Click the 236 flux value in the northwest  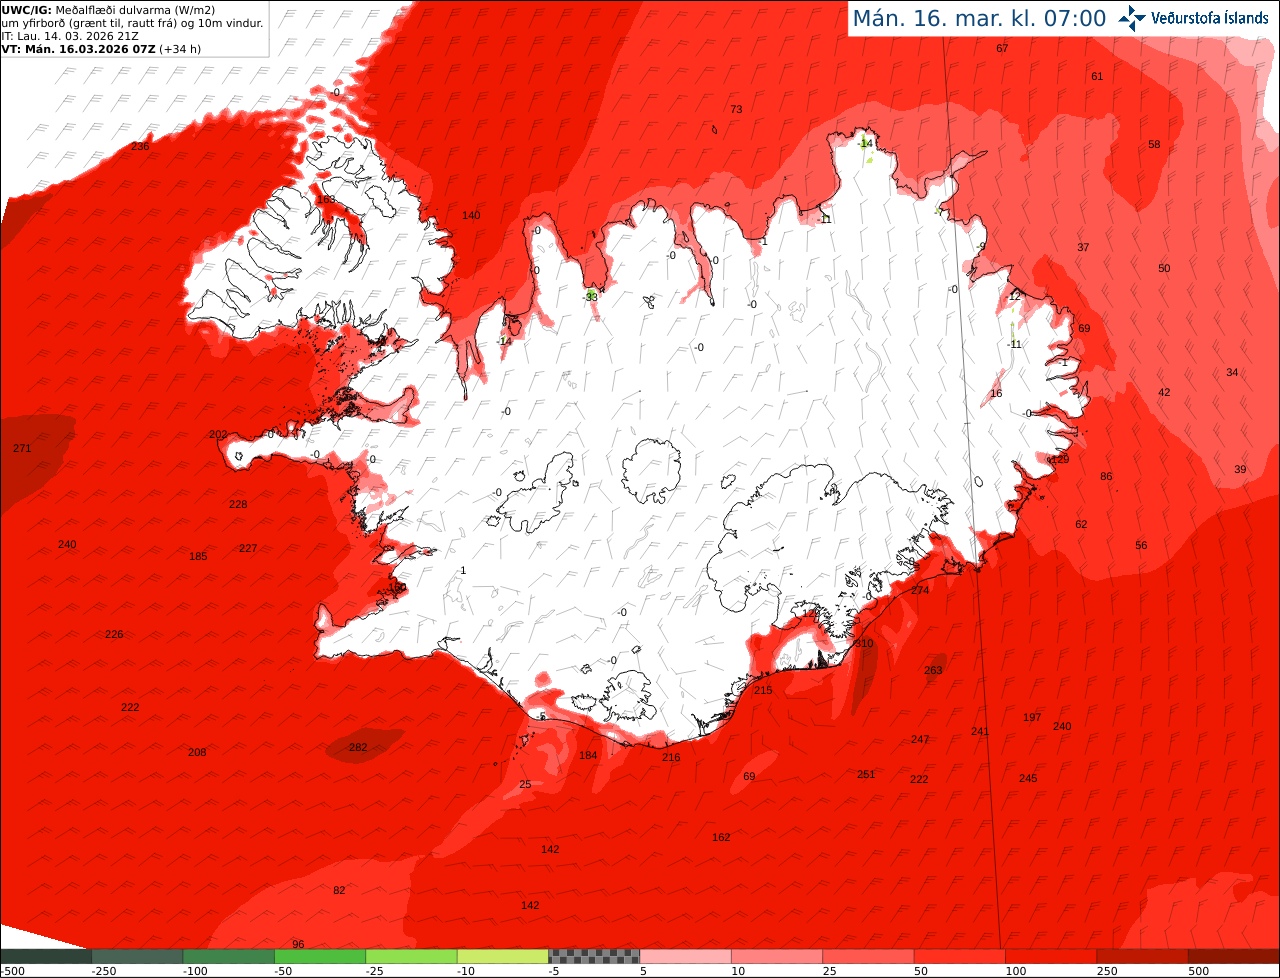point(140,147)
